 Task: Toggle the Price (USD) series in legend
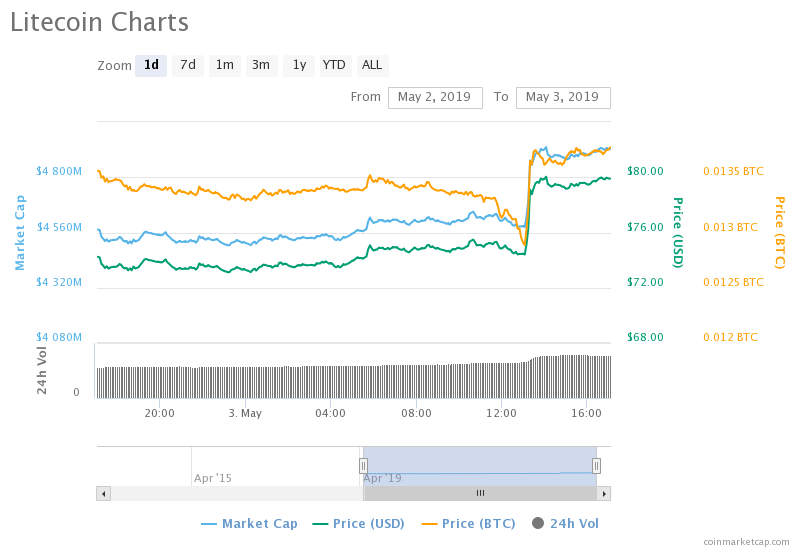pyautogui.click(x=360, y=523)
